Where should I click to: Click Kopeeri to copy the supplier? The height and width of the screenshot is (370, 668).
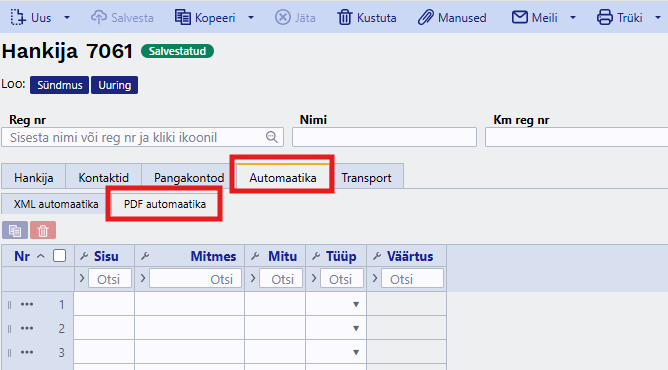click(x=205, y=18)
